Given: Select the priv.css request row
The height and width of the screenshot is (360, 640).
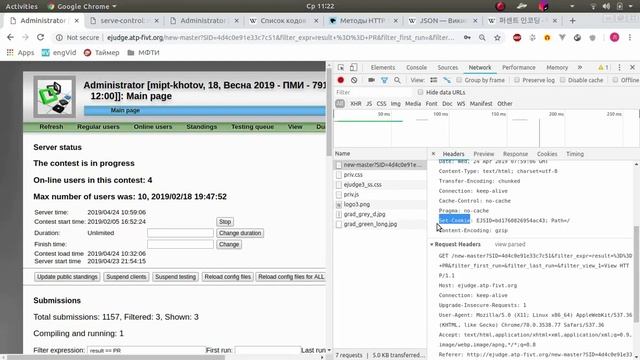Looking at the screenshot, I should point(380,175).
